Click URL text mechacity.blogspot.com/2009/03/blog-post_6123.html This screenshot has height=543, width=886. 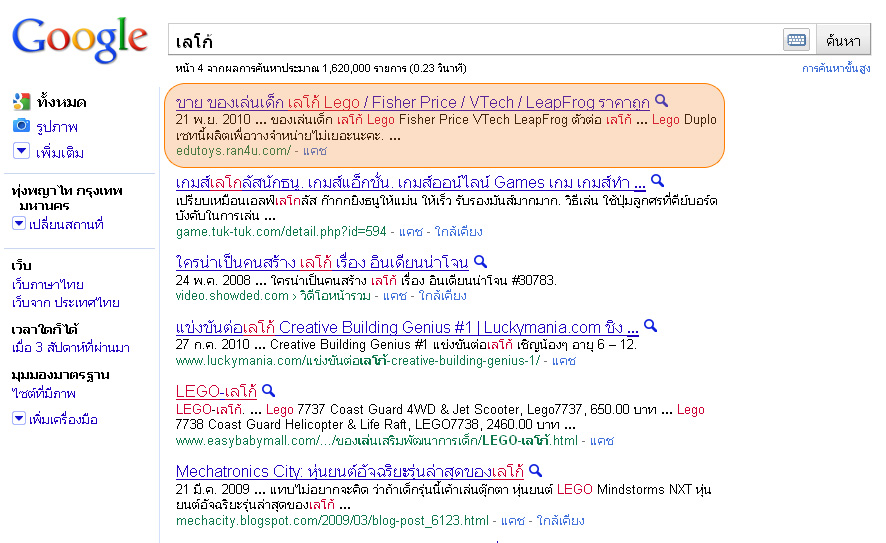(332, 520)
